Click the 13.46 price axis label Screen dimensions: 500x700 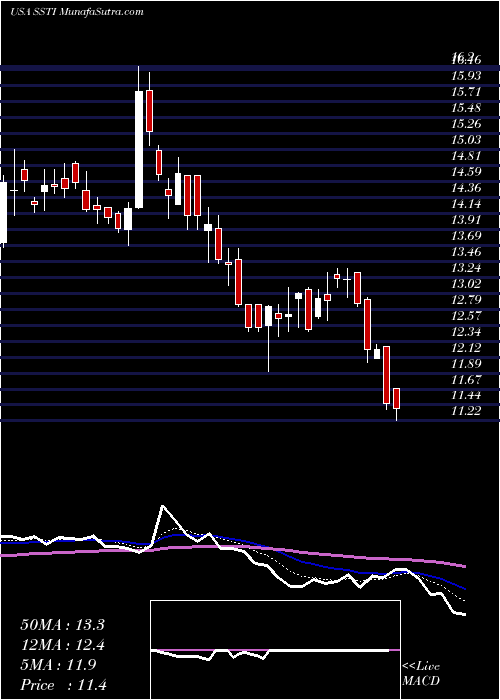[x=466, y=252]
